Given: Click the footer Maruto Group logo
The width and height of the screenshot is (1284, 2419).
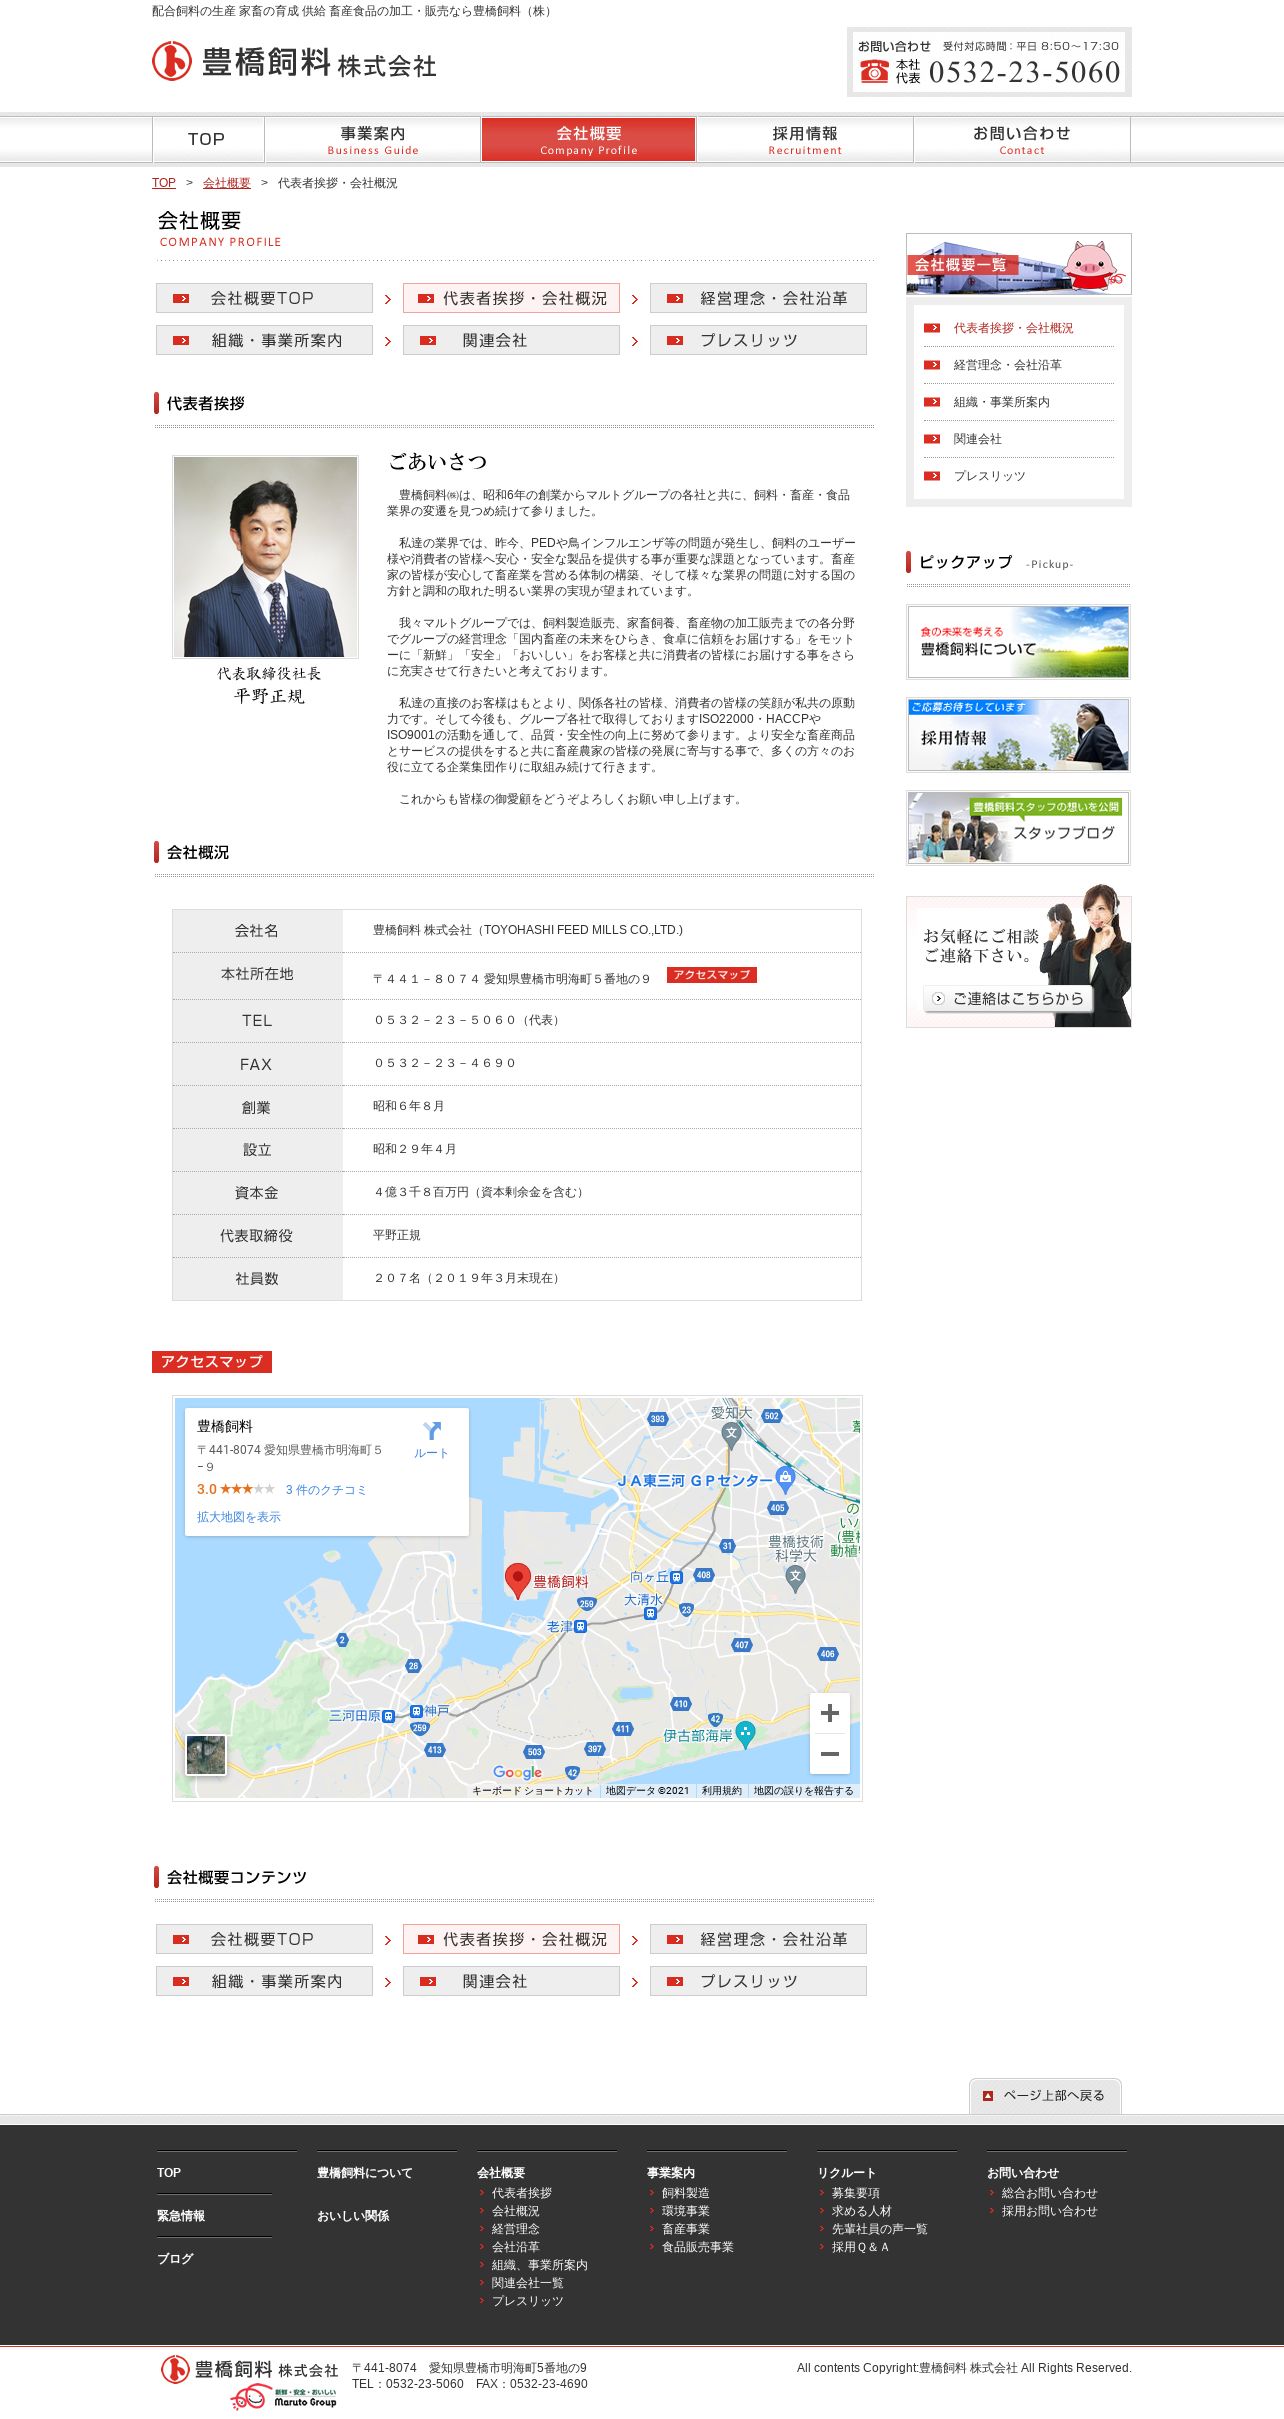Looking at the screenshot, I should (285, 2397).
